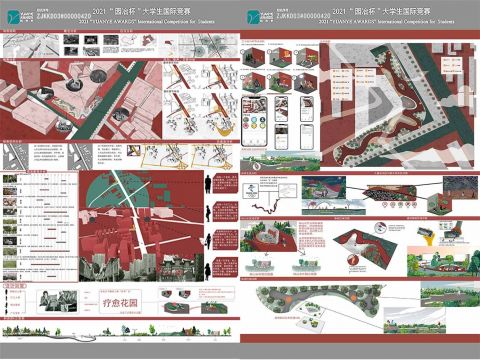Open the night scene rendering with red canopy

point(324,188)
